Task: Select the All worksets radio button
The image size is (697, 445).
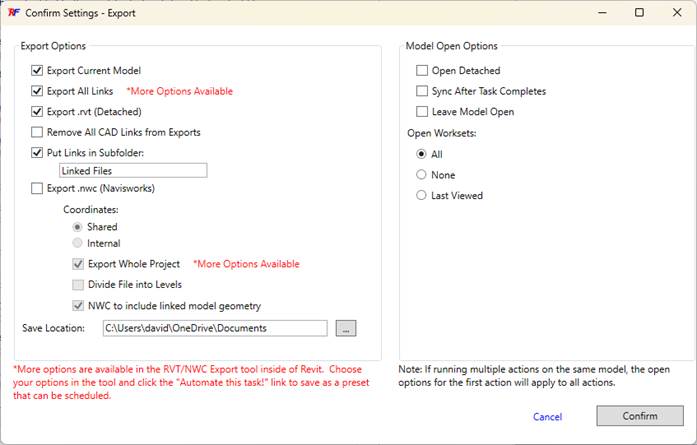Action: pyautogui.click(x=422, y=154)
